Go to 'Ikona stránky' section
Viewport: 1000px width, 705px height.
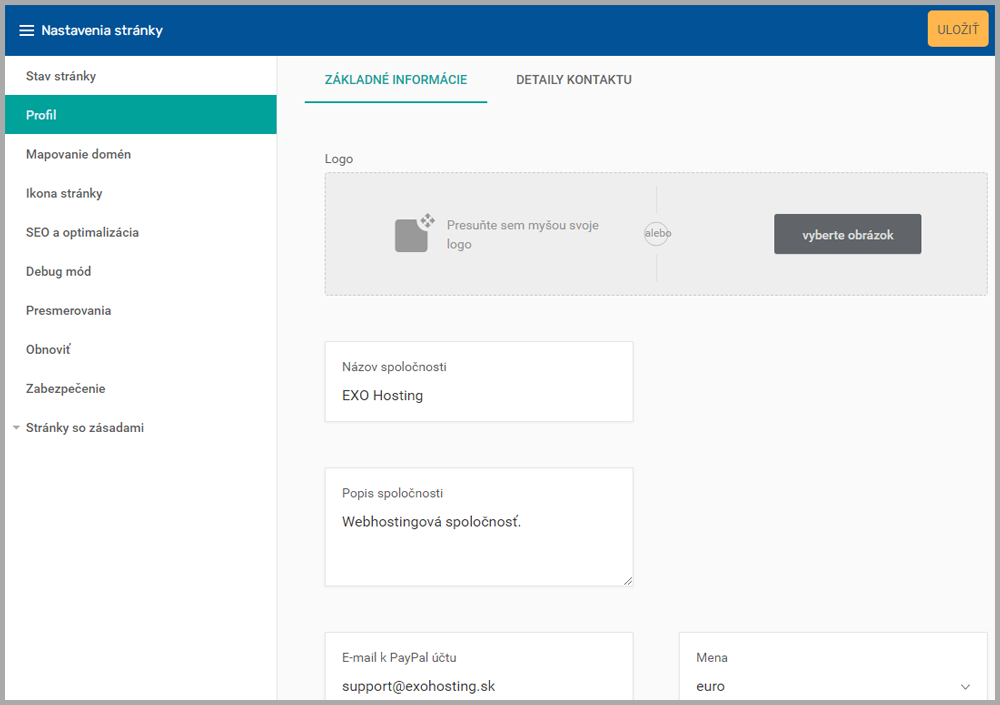(64, 193)
